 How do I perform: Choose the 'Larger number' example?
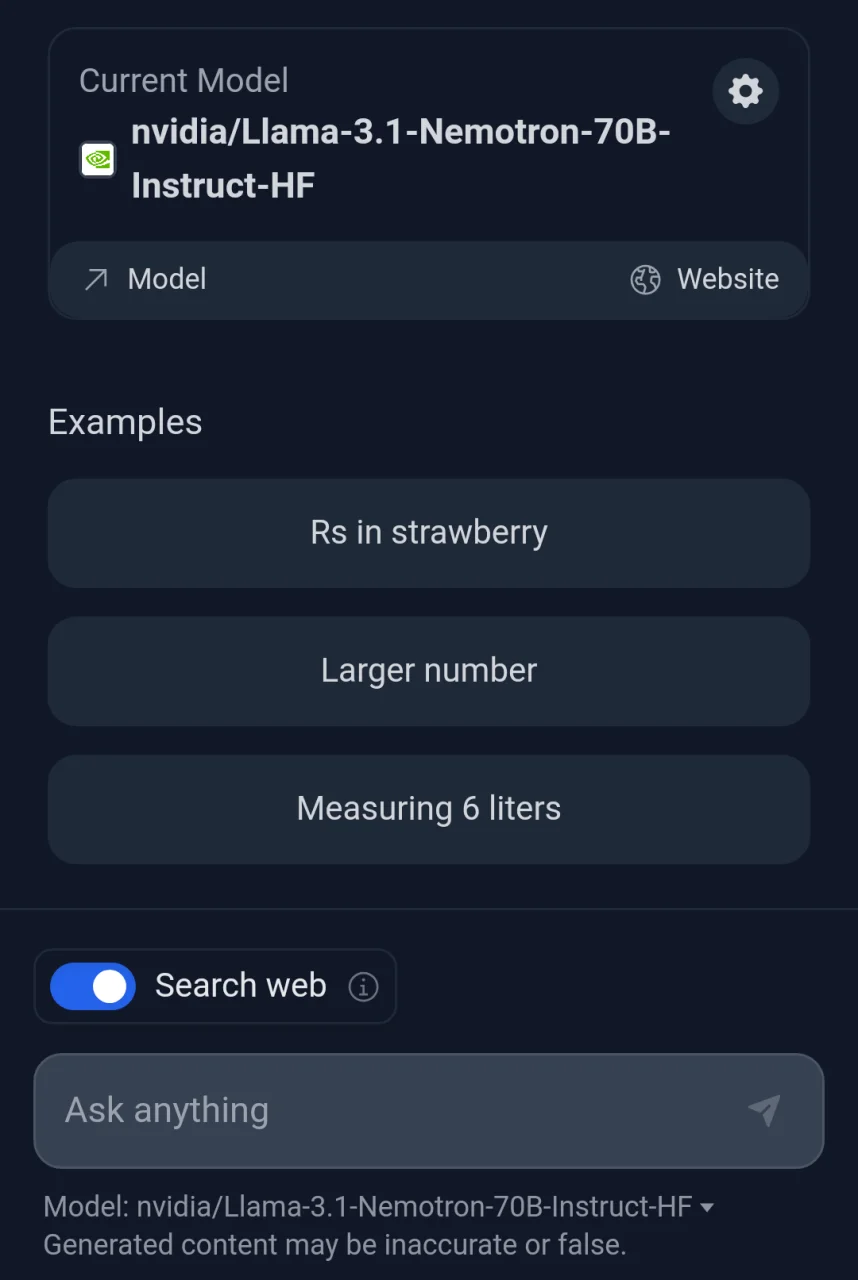(429, 671)
